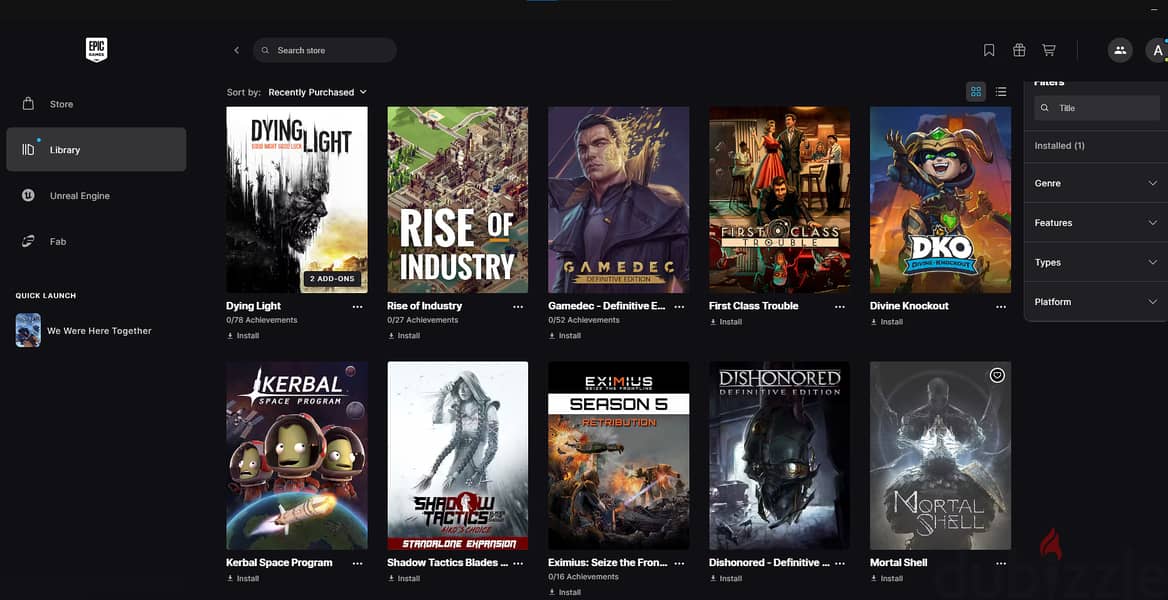Launch We Were Here Together quick launch
The height and width of the screenshot is (600, 1168).
(83, 330)
